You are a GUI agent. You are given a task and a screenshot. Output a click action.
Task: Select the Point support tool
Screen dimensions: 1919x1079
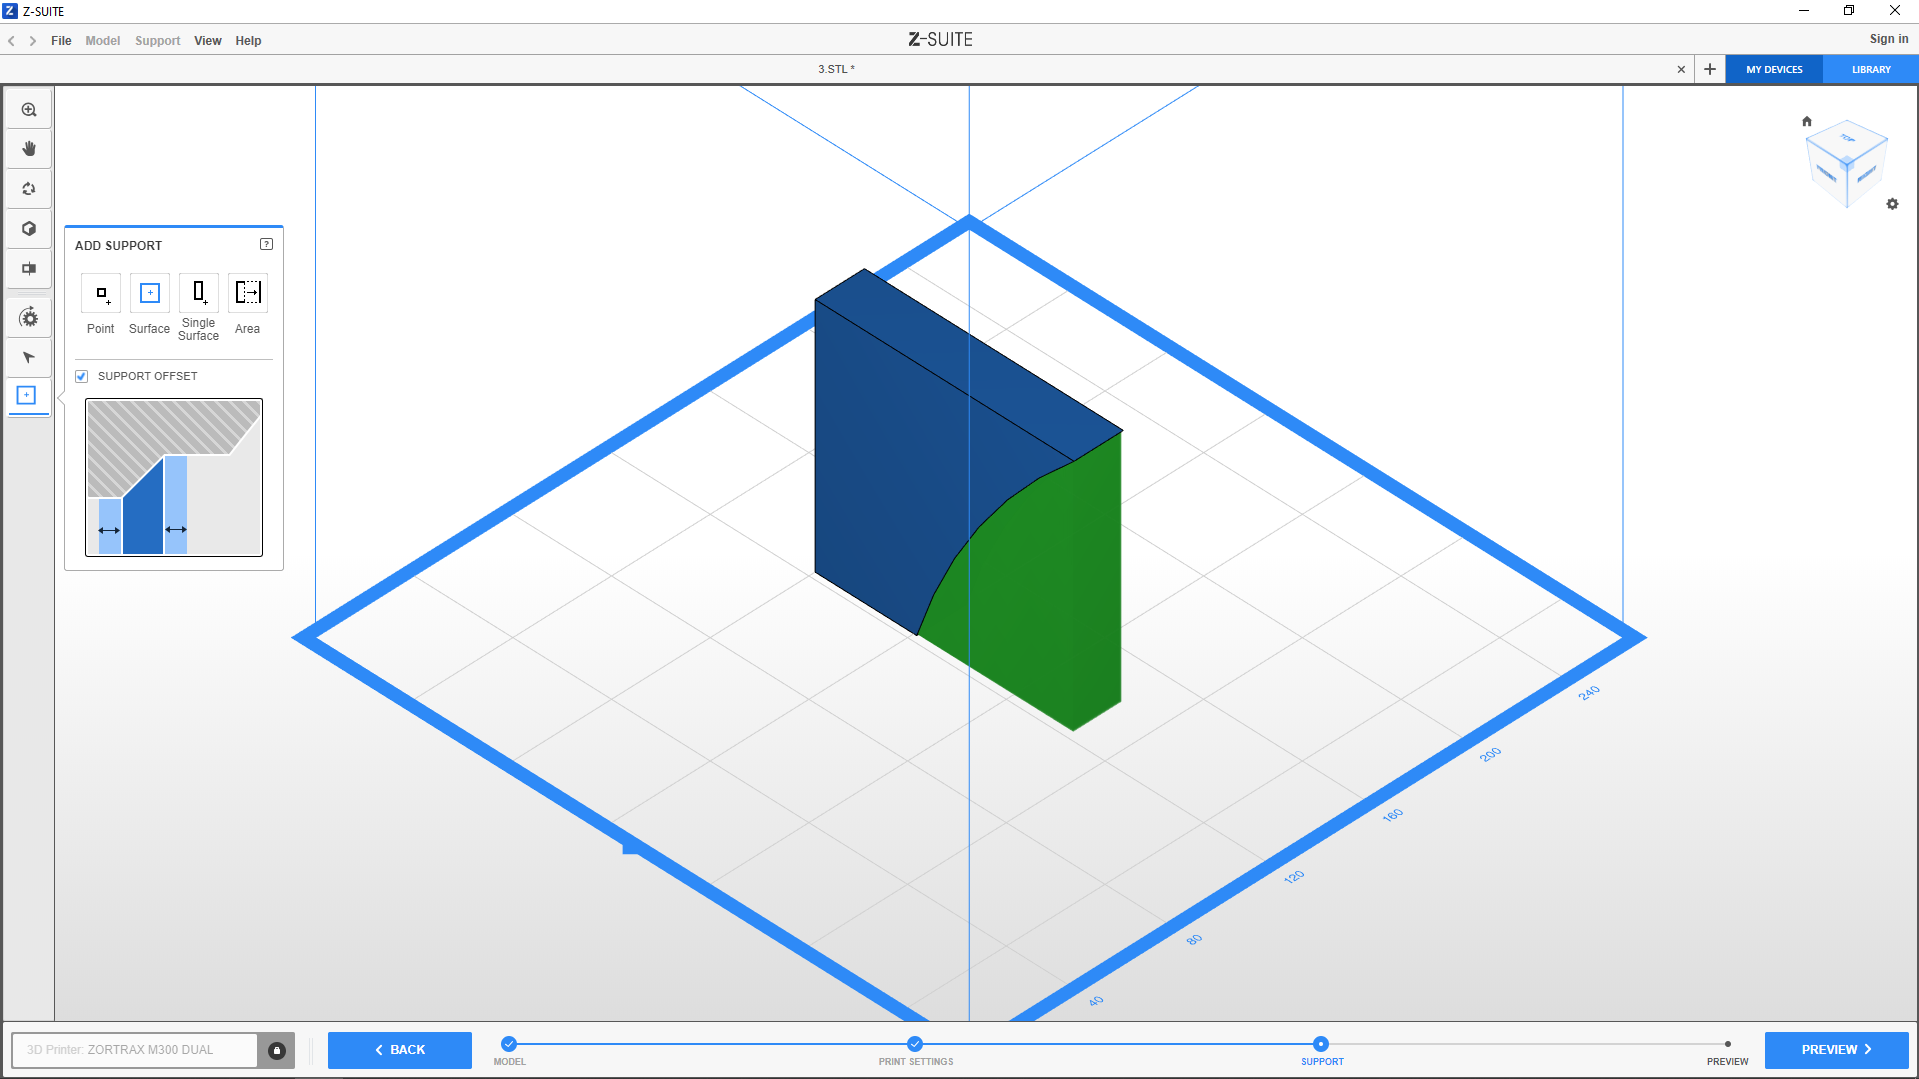(101, 294)
